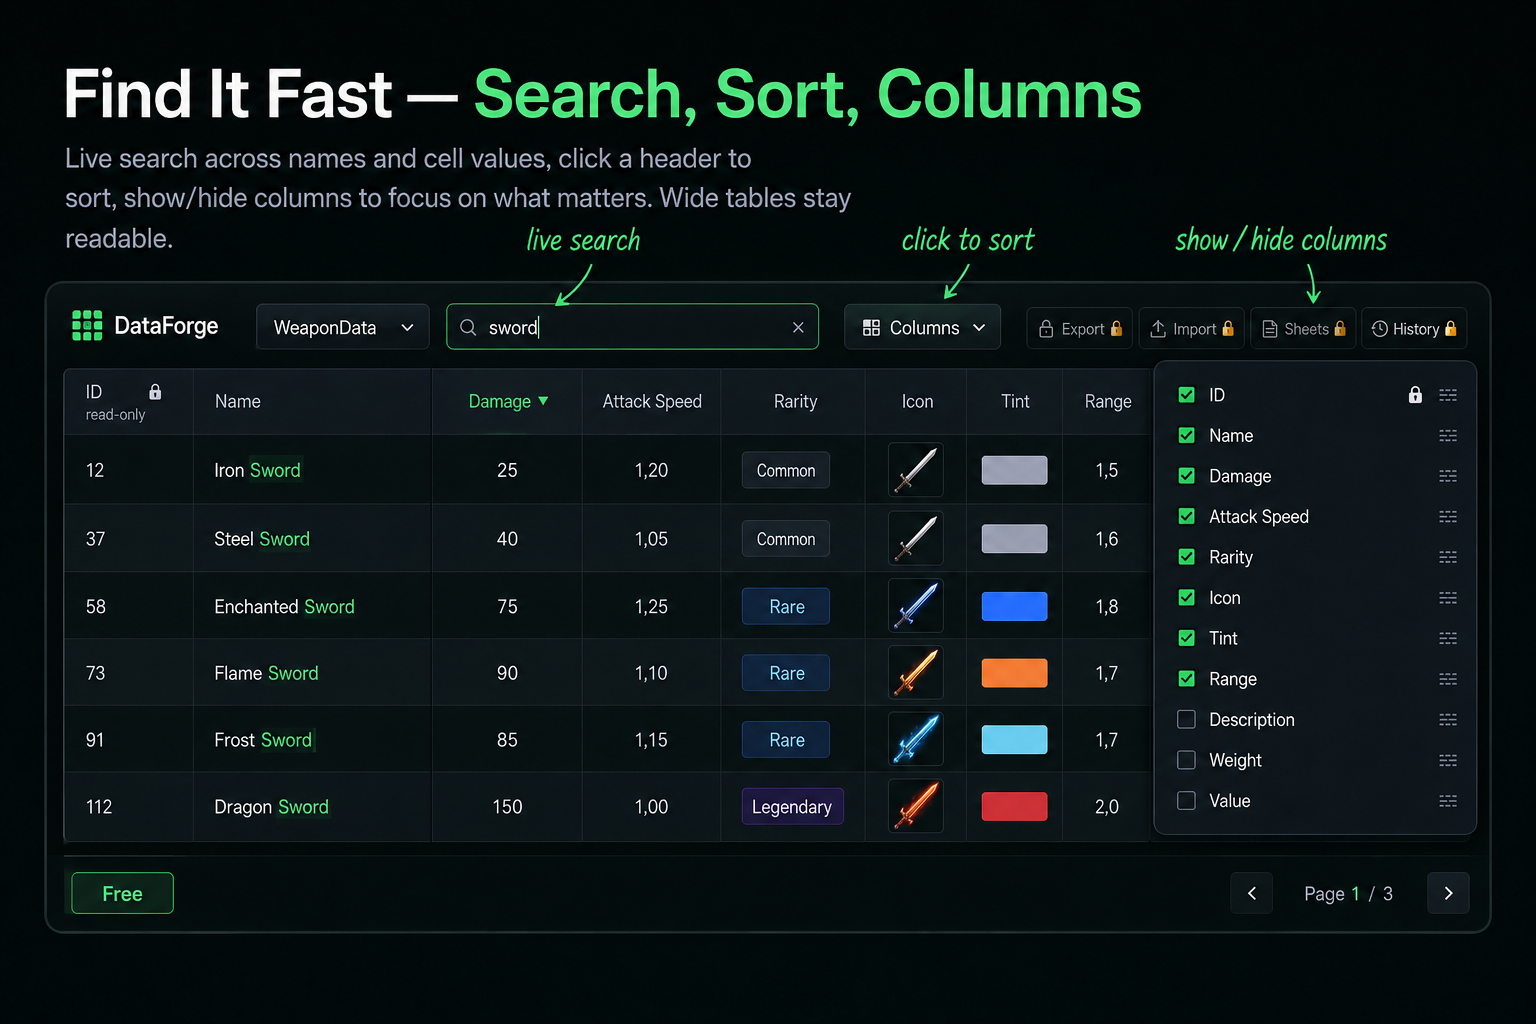Sort by the Attack Speed header
This screenshot has height=1024, width=1536.
click(x=652, y=401)
